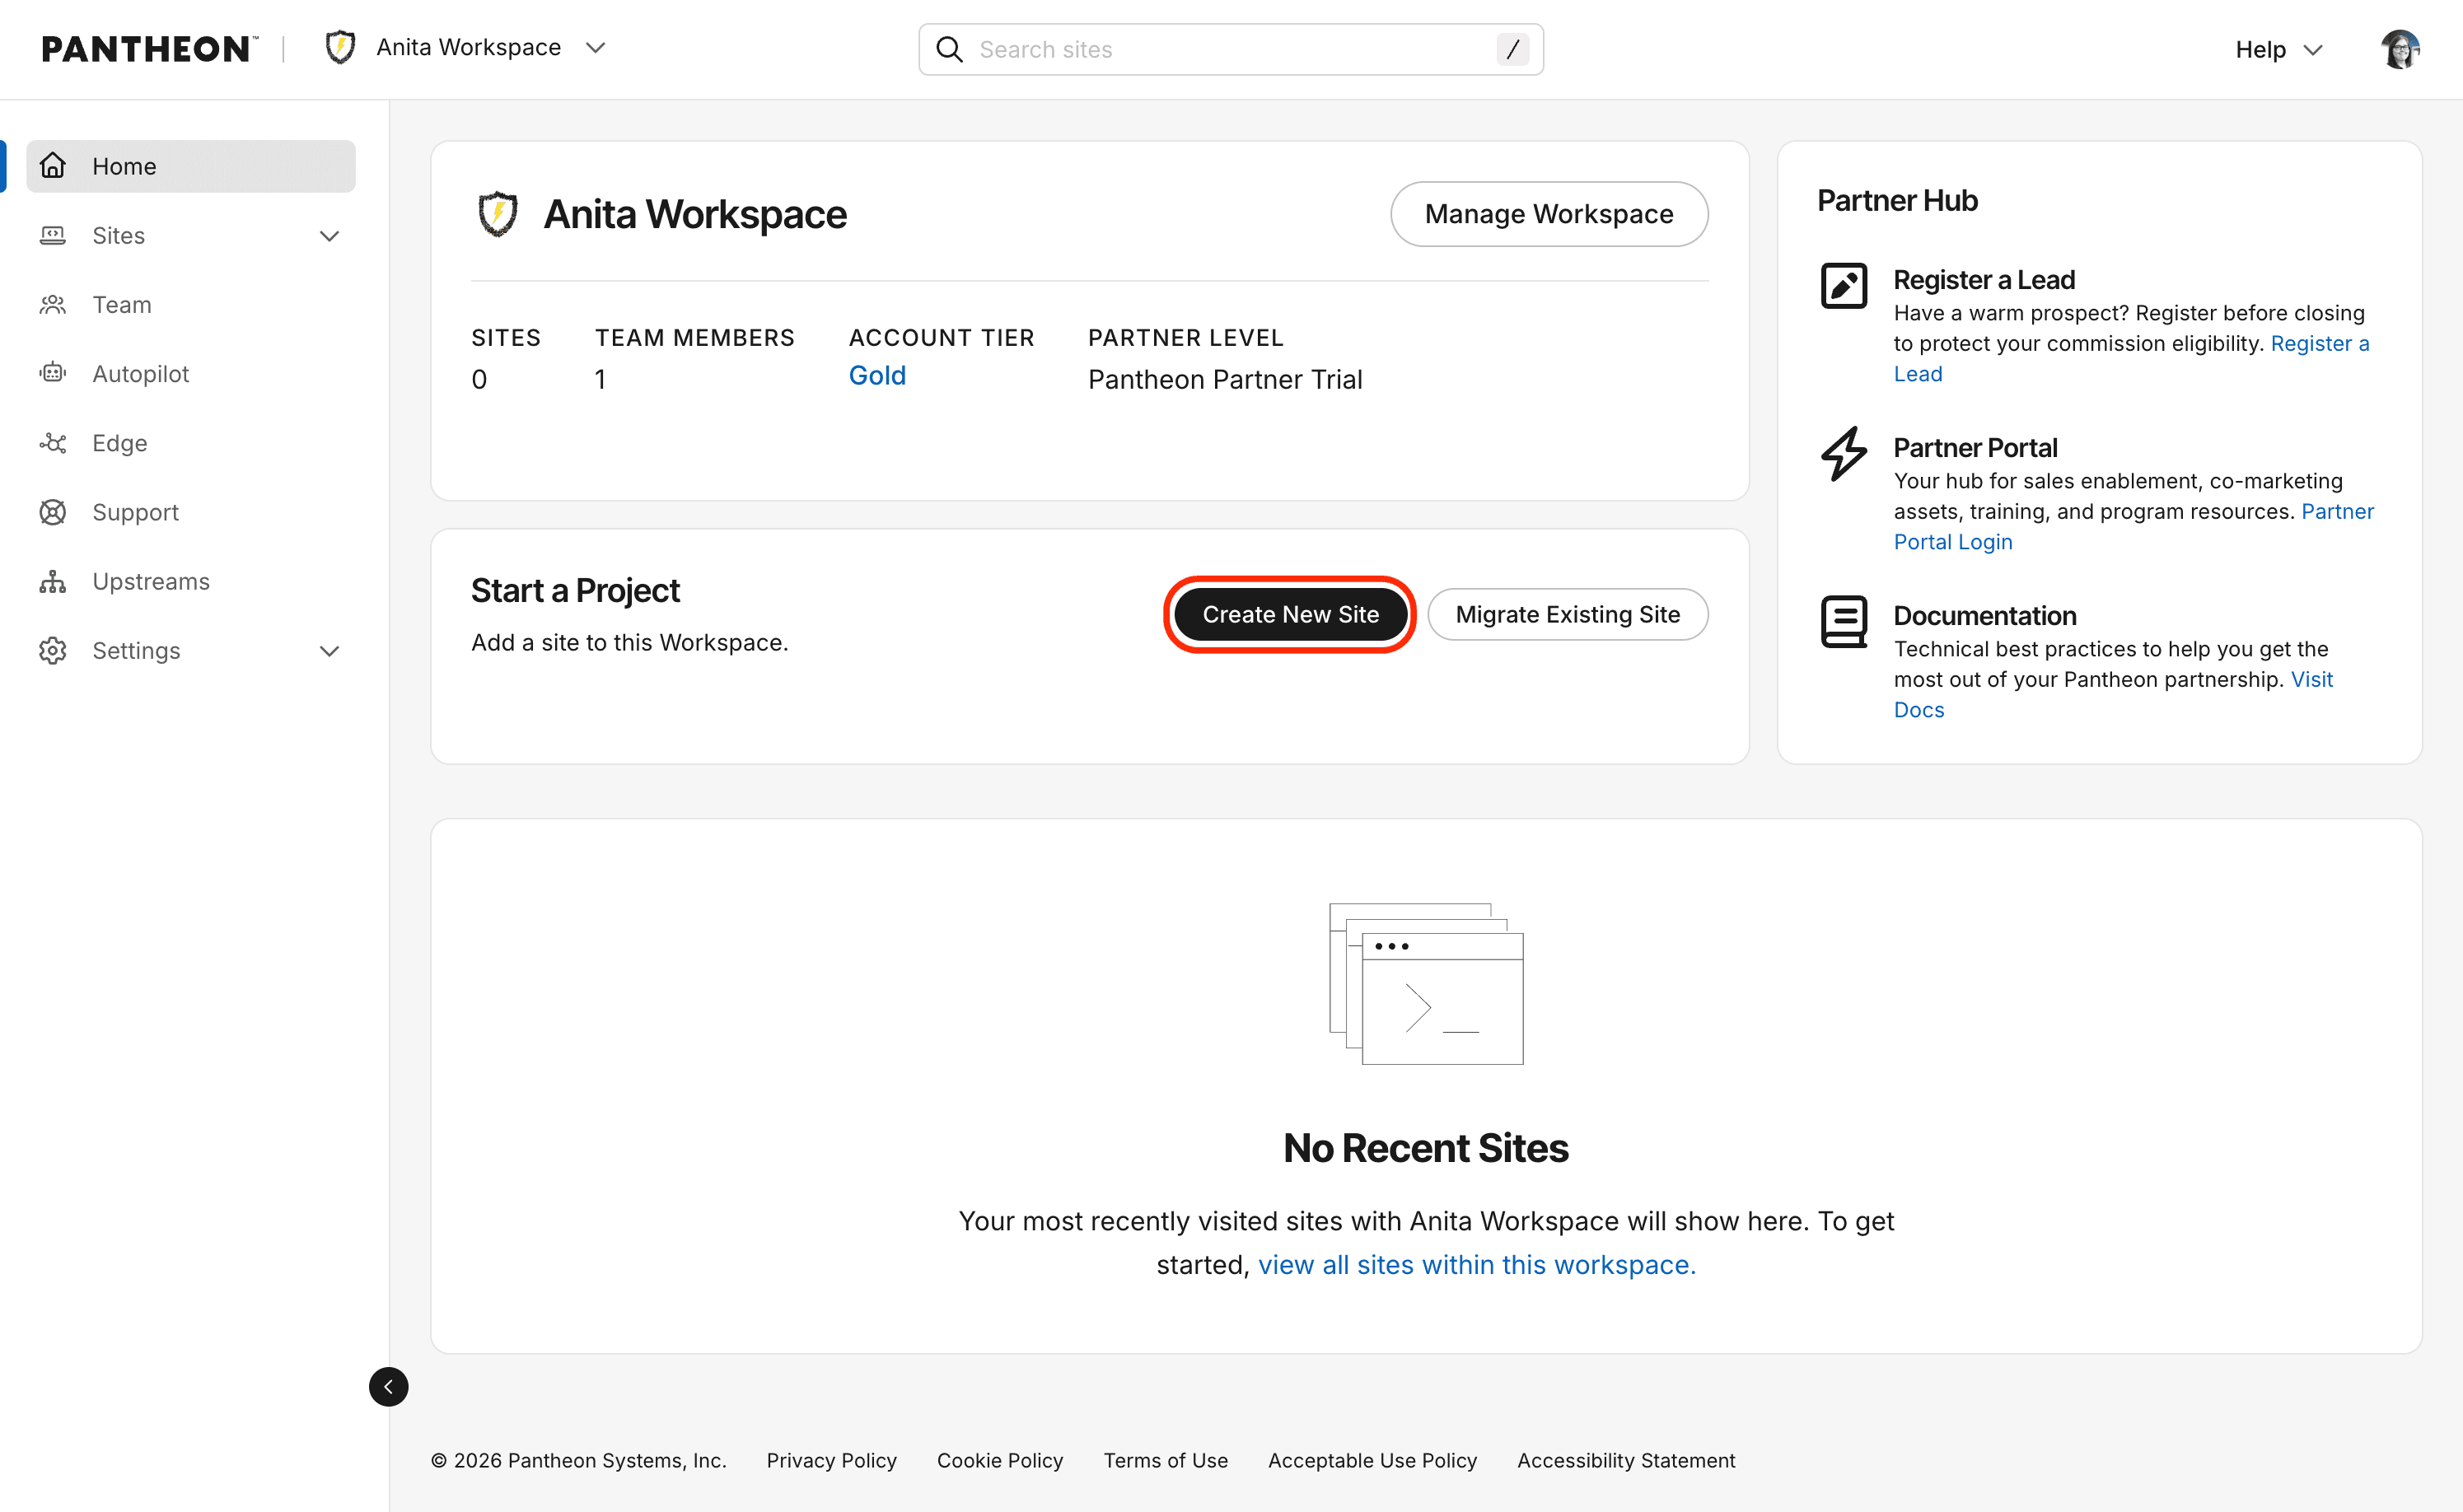Open the Anita Workspace switcher dropdown
The width and height of the screenshot is (2463, 1512).
coord(466,48)
